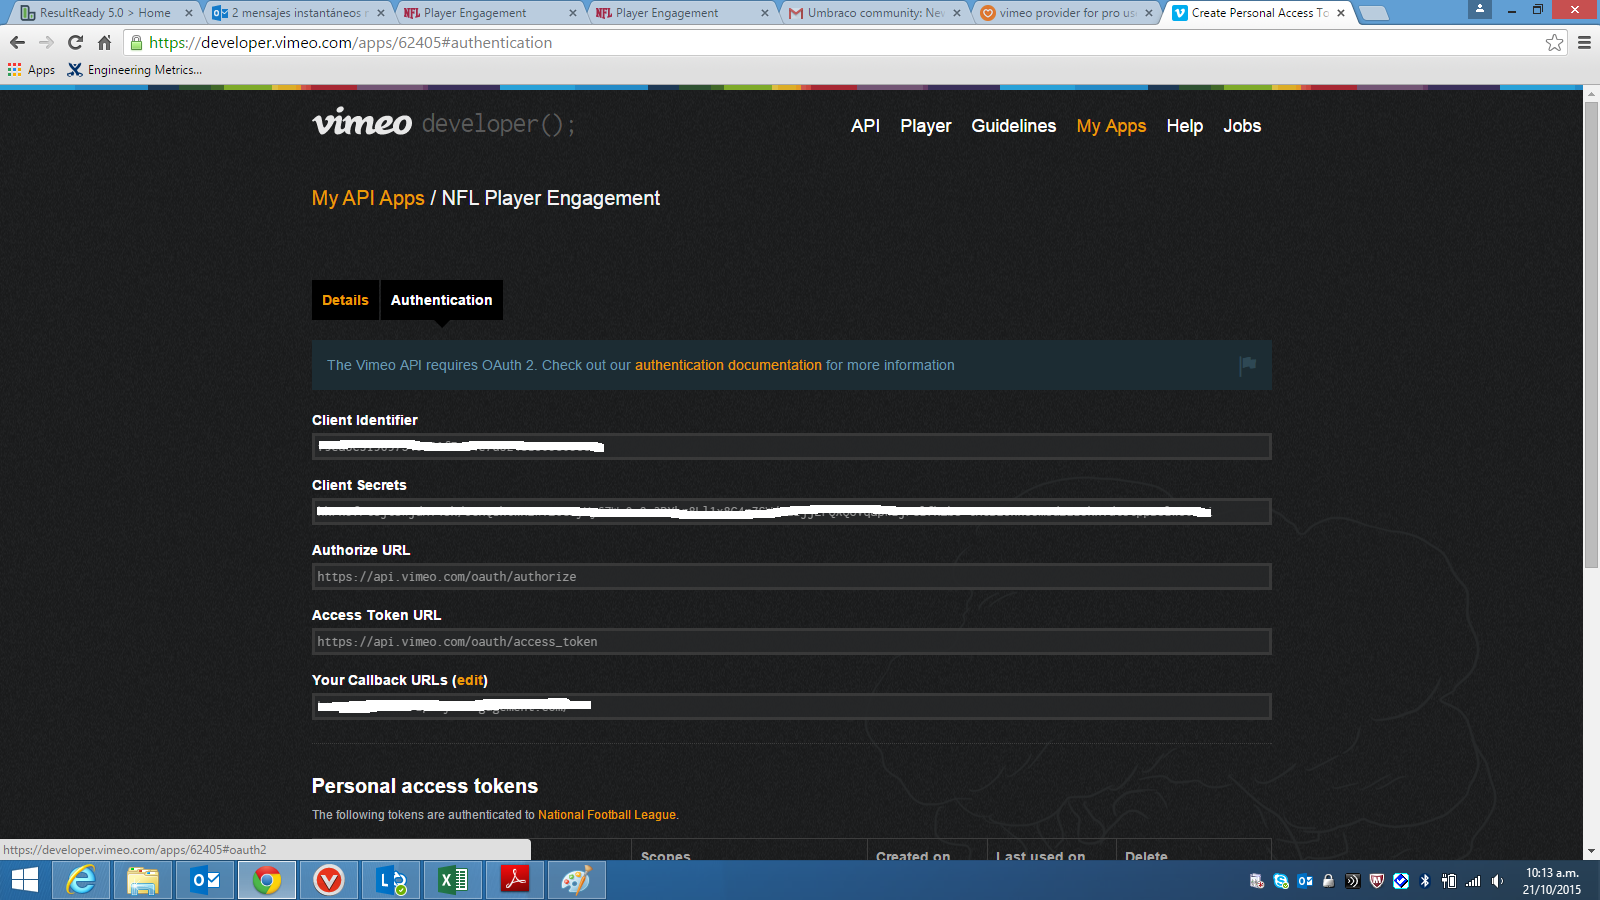Click the scrollbar down arrow

1591,852
